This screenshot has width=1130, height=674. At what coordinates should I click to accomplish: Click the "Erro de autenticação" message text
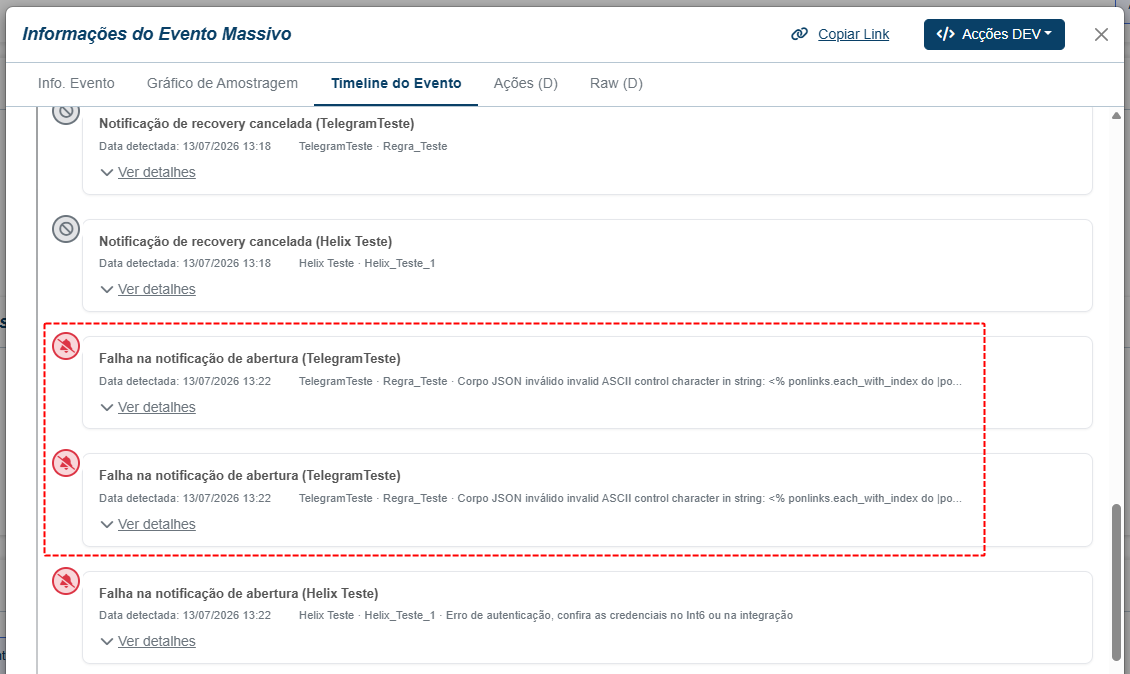(x=619, y=616)
